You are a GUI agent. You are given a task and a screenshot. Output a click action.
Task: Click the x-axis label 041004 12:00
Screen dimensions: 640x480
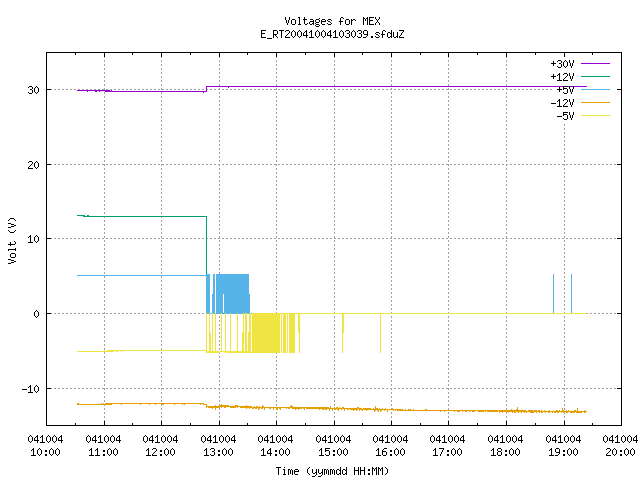(160, 446)
